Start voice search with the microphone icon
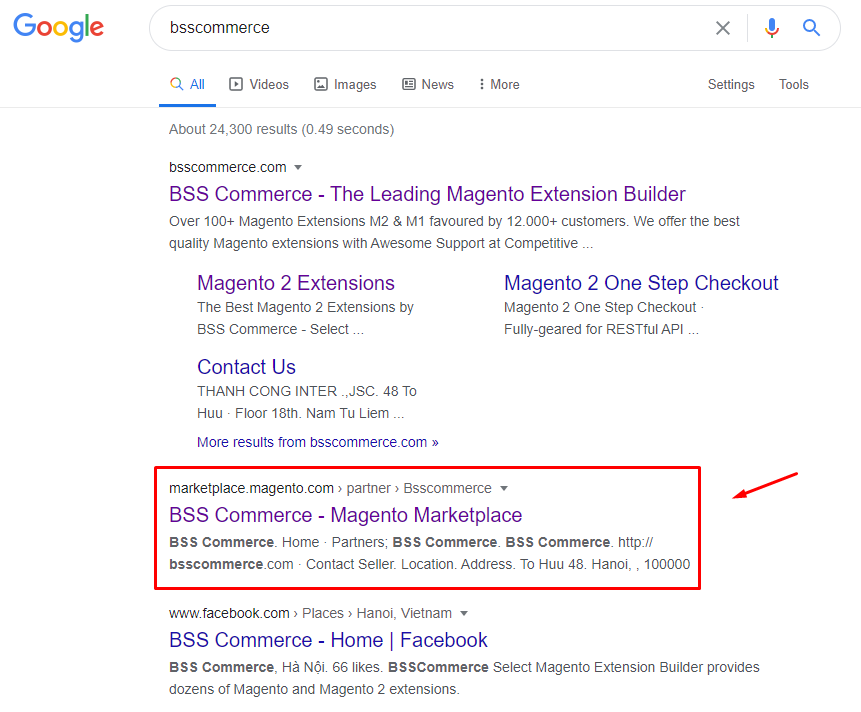 tap(771, 28)
